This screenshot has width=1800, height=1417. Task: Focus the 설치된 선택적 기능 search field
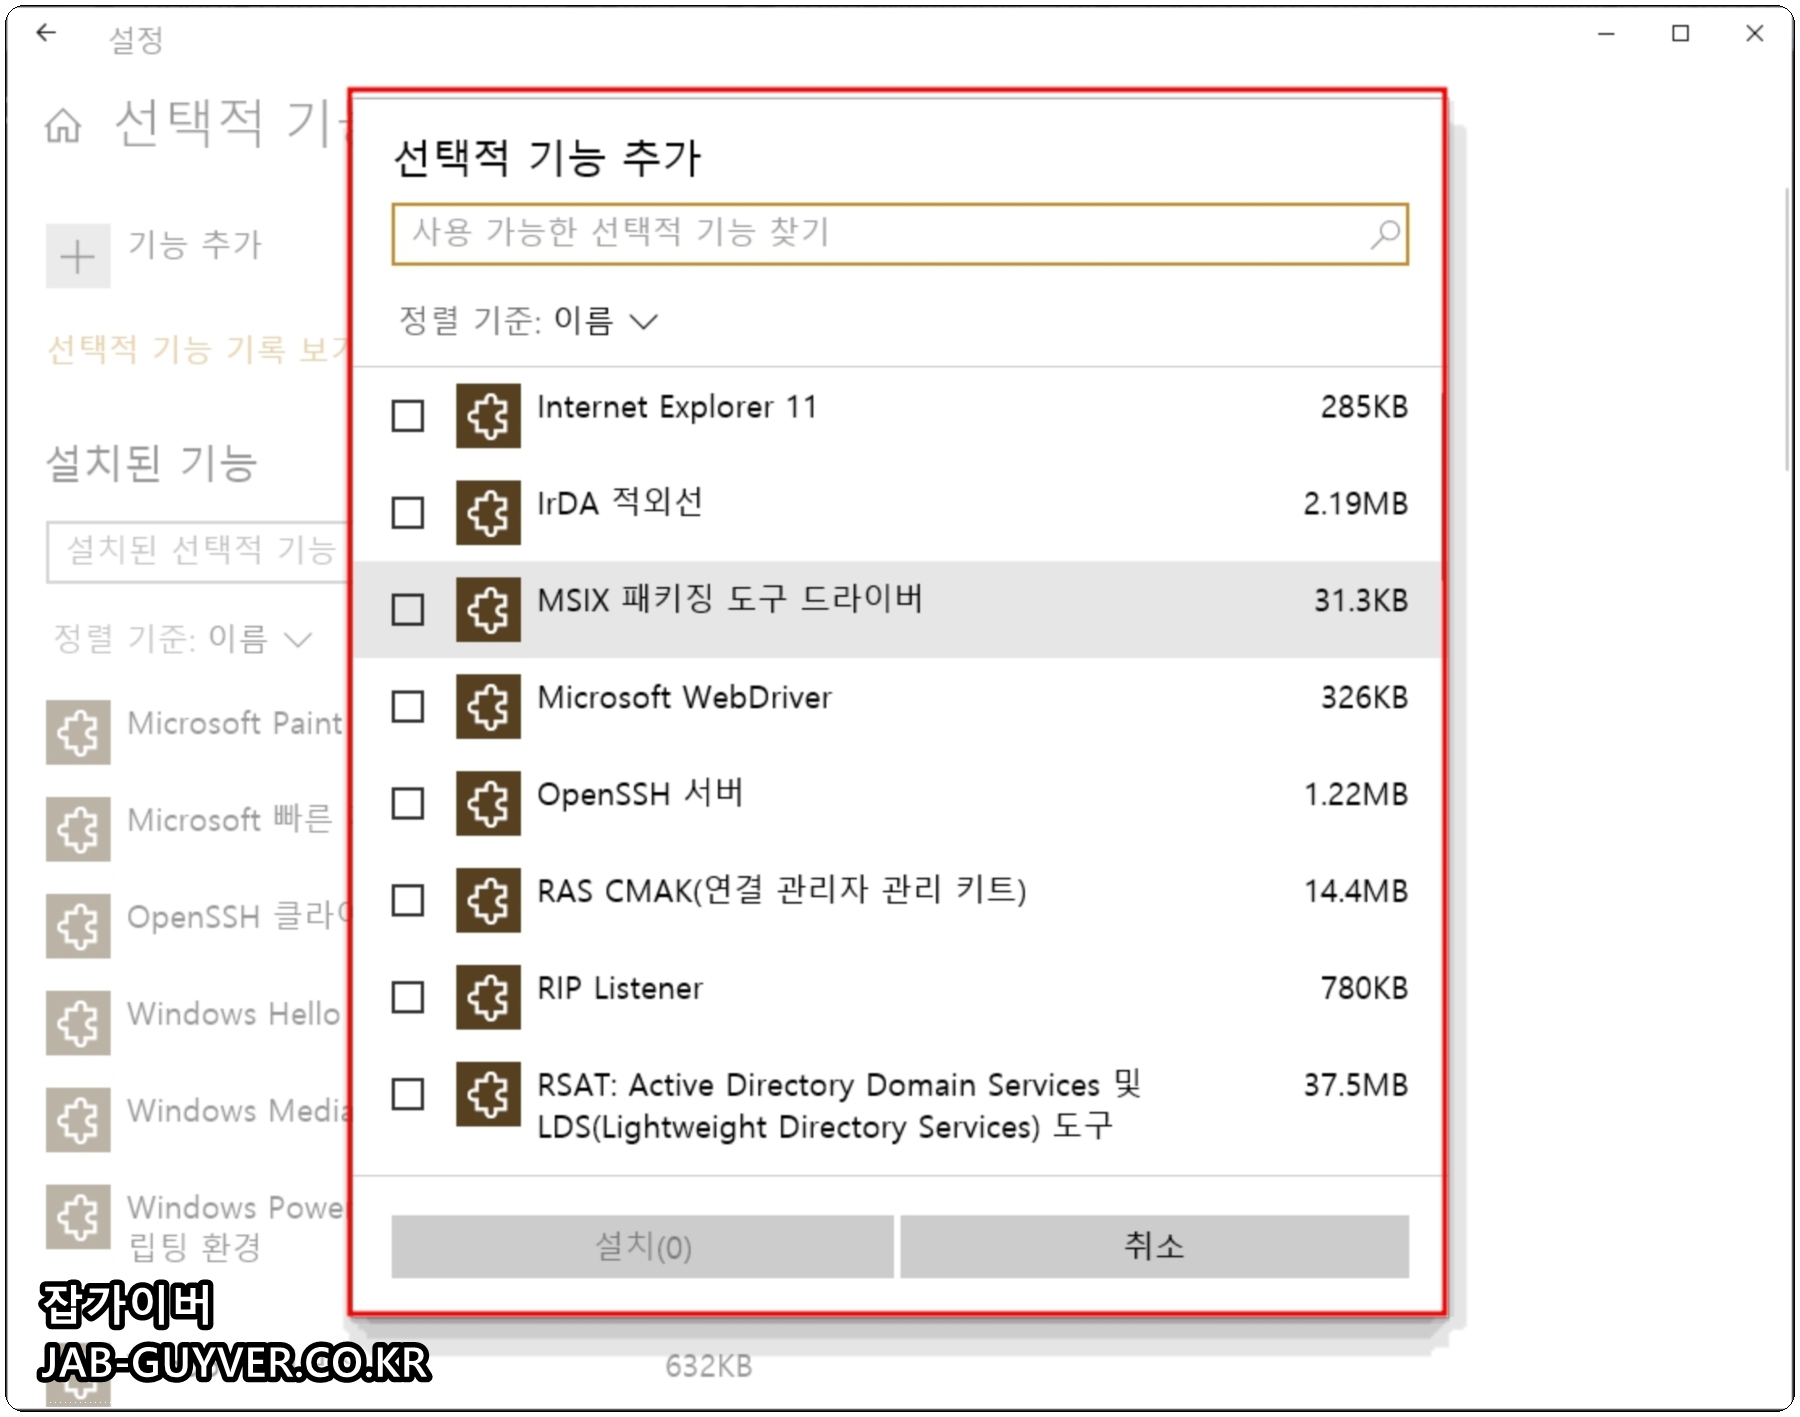198,550
